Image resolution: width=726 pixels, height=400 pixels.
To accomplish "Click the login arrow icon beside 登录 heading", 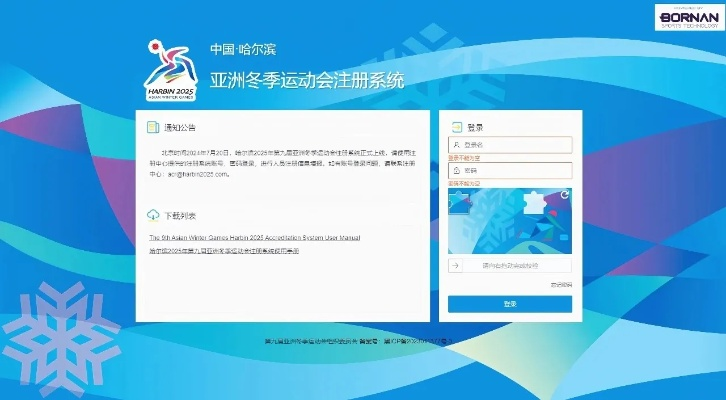I will [x=457, y=127].
